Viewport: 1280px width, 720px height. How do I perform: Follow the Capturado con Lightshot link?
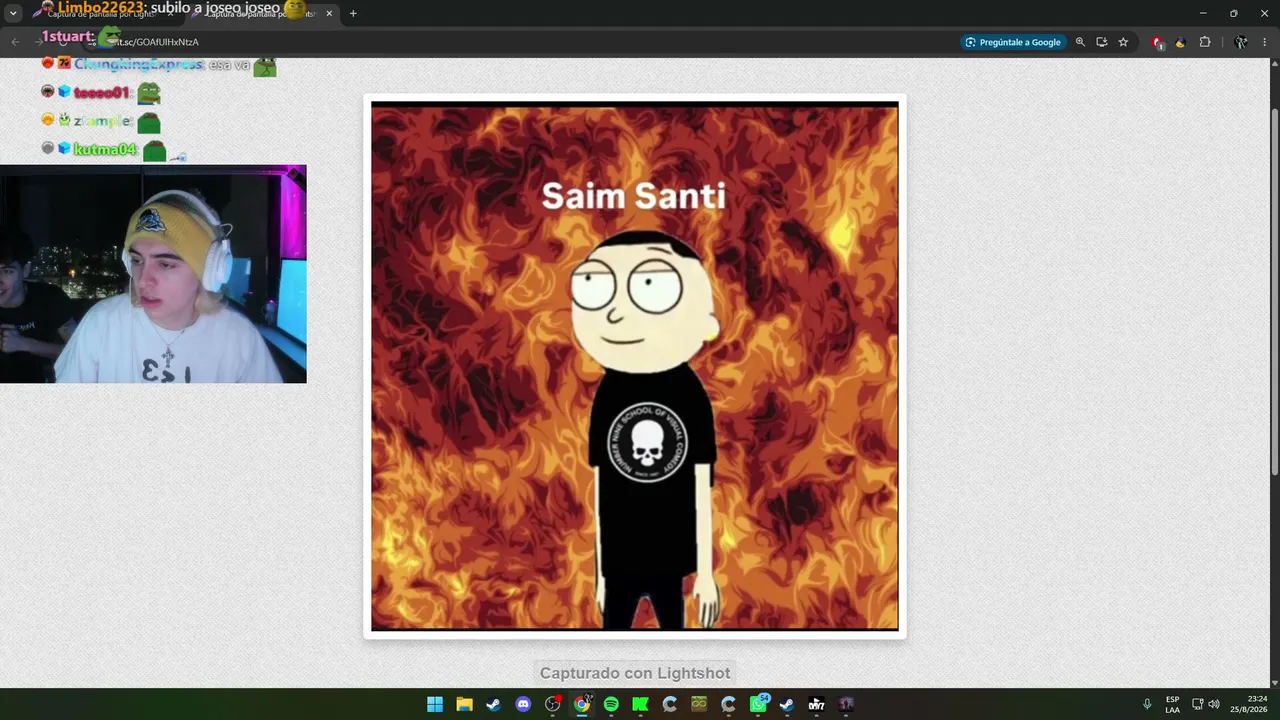tap(635, 673)
